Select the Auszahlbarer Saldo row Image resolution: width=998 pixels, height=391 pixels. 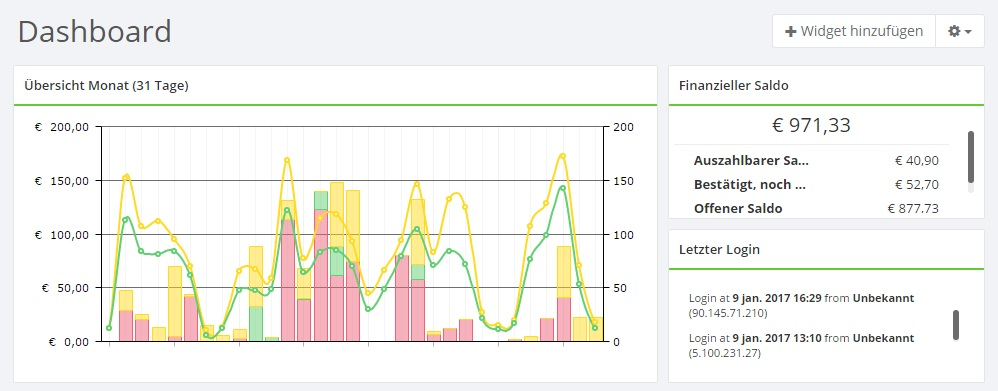tap(817, 161)
